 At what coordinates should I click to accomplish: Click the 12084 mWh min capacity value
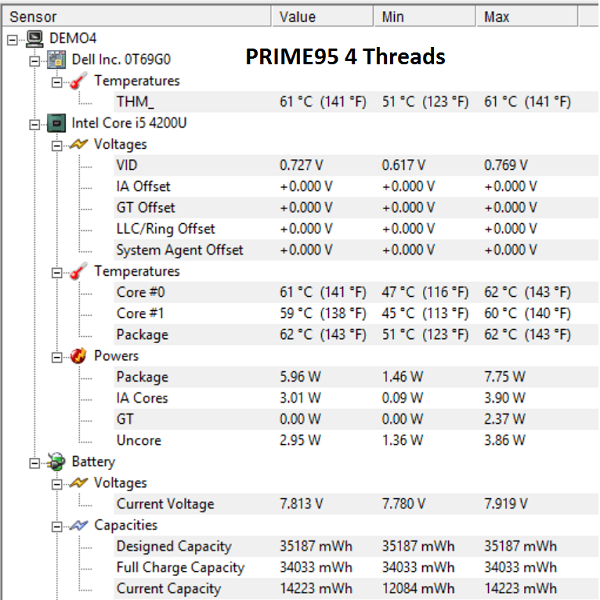[418, 589]
